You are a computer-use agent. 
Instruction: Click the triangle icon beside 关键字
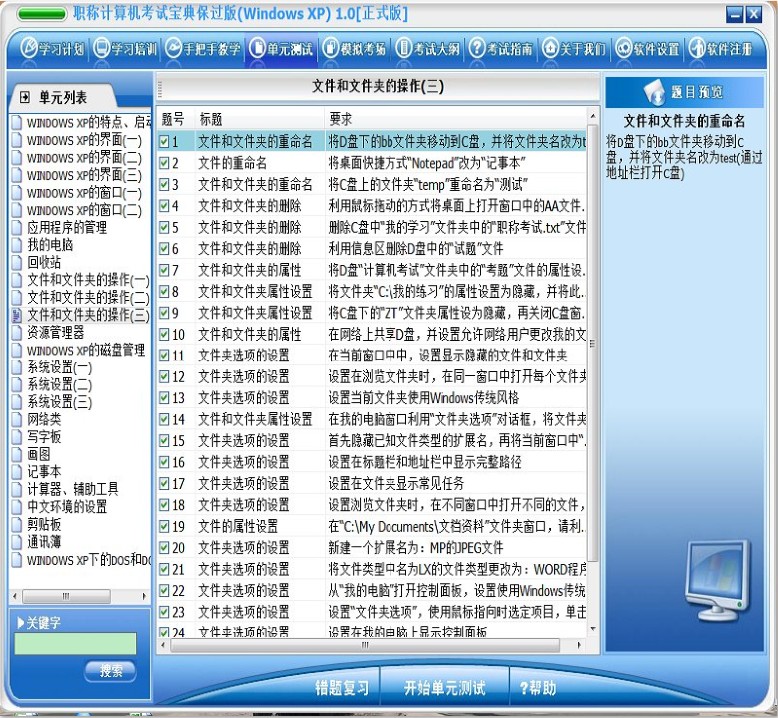pos(21,622)
